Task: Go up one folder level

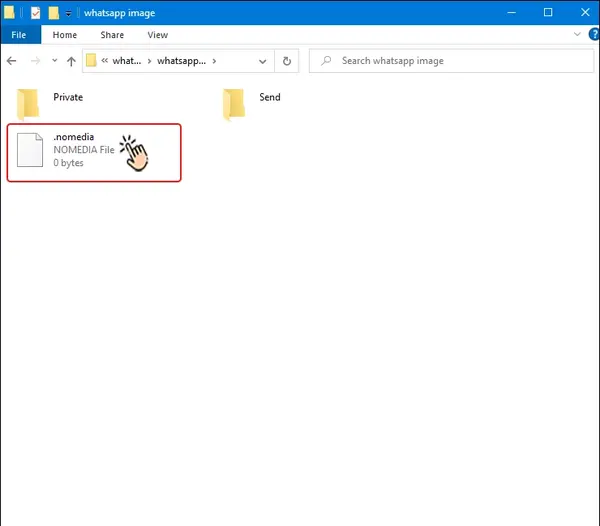Action: [71, 61]
